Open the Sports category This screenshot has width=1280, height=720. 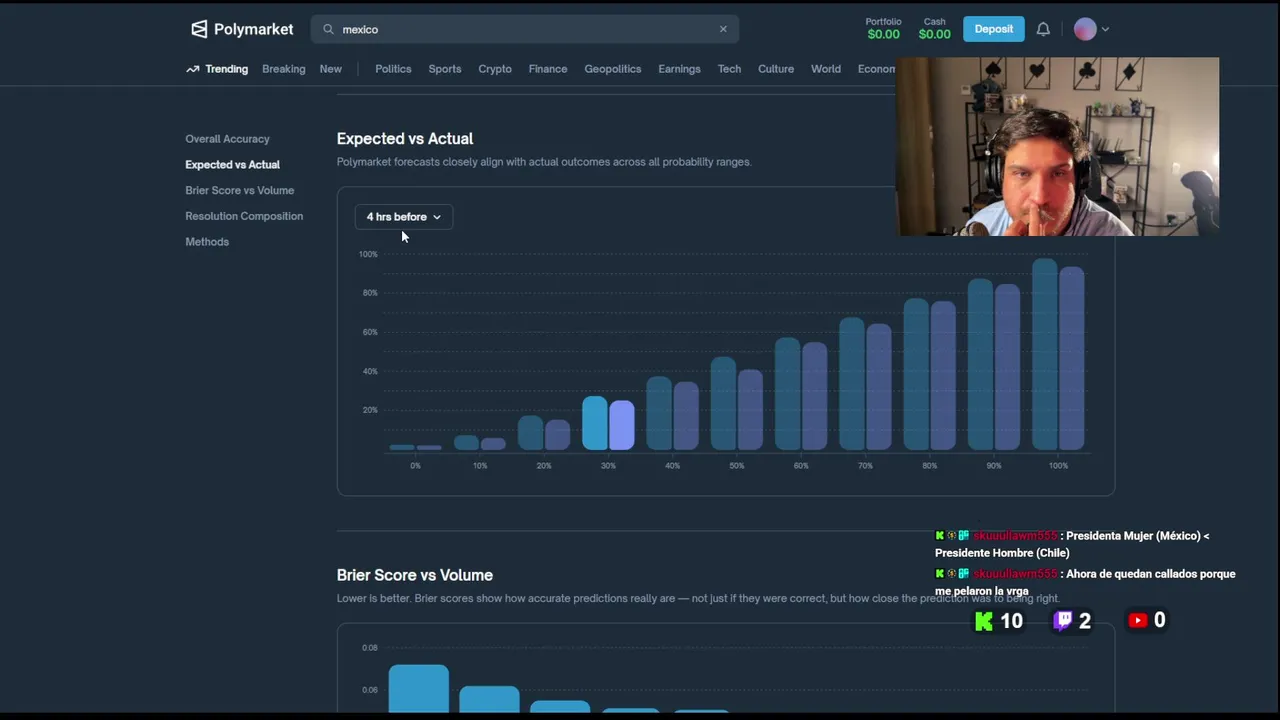click(445, 69)
